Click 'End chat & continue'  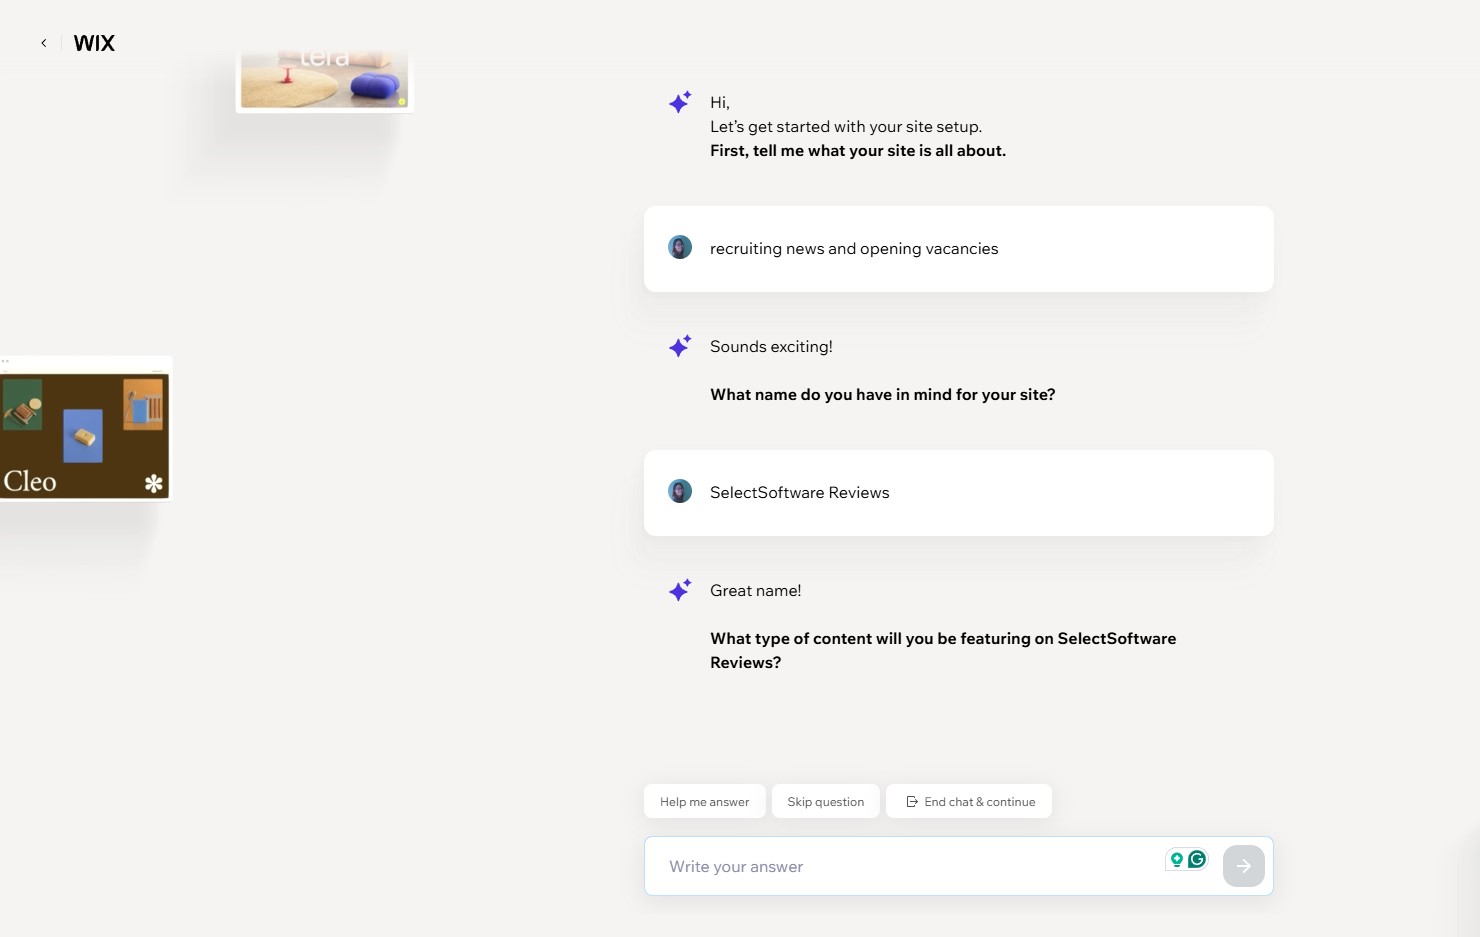(x=968, y=801)
